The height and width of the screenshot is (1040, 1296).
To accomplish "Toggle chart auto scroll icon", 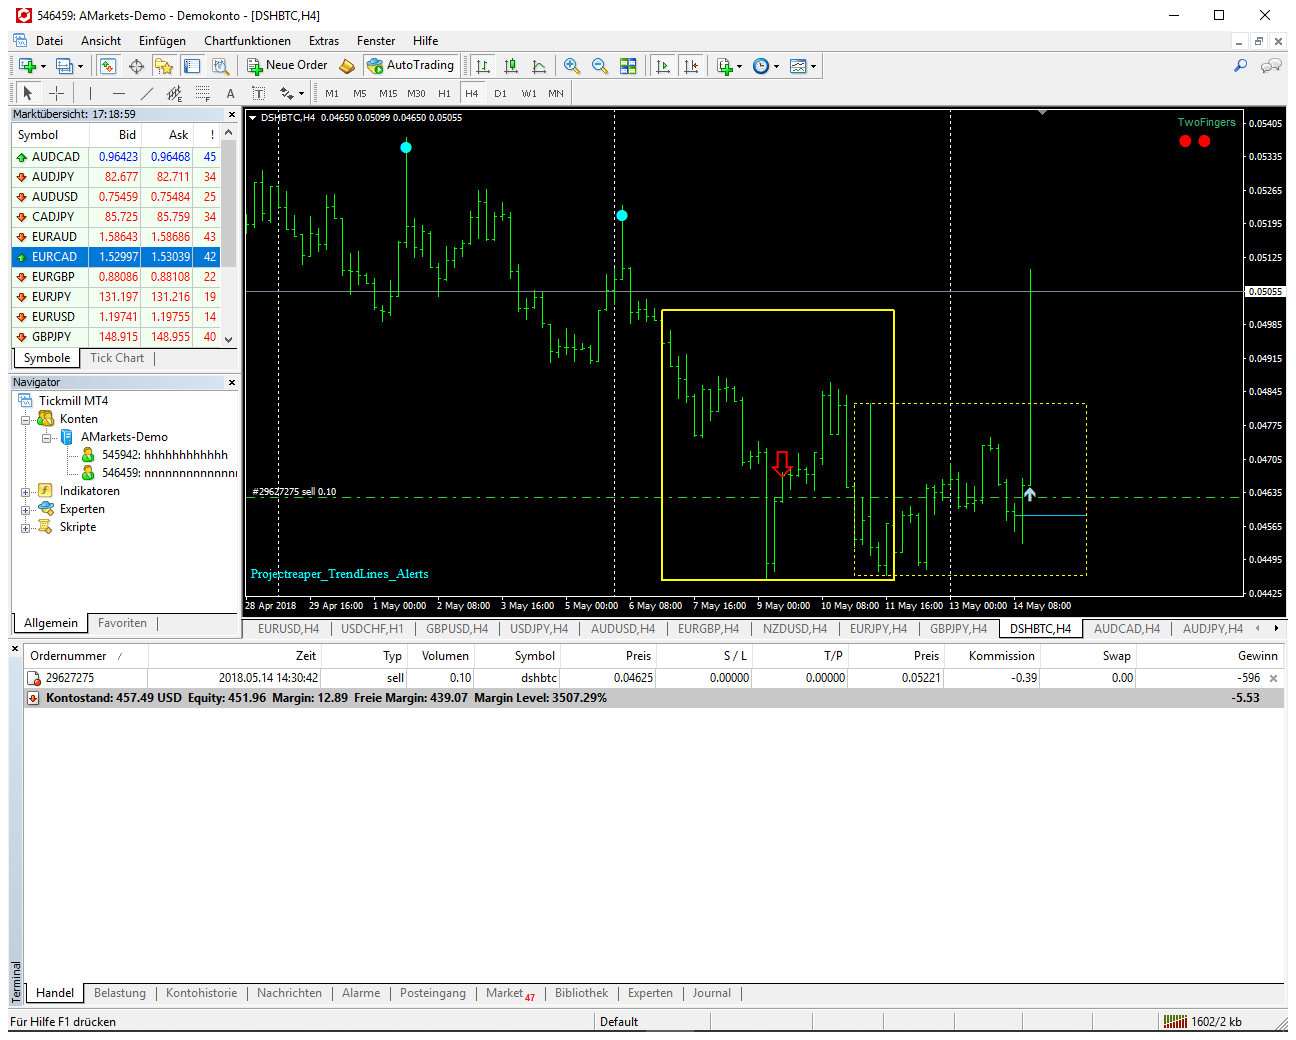I will pos(662,66).
